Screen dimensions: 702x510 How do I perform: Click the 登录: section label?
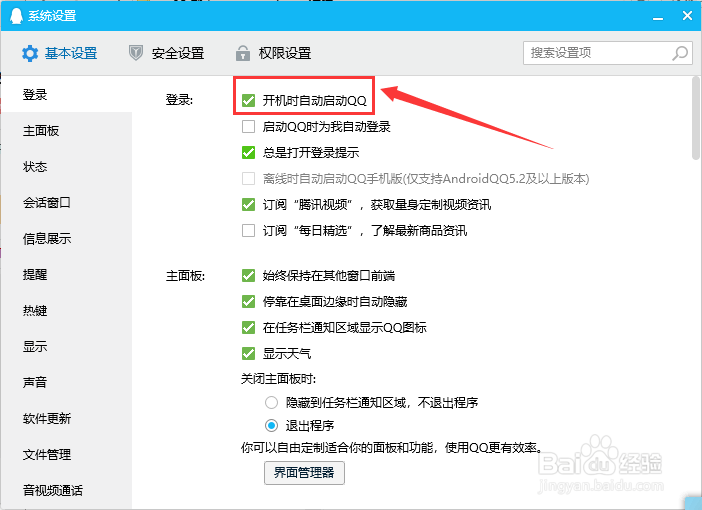point(180,100)
